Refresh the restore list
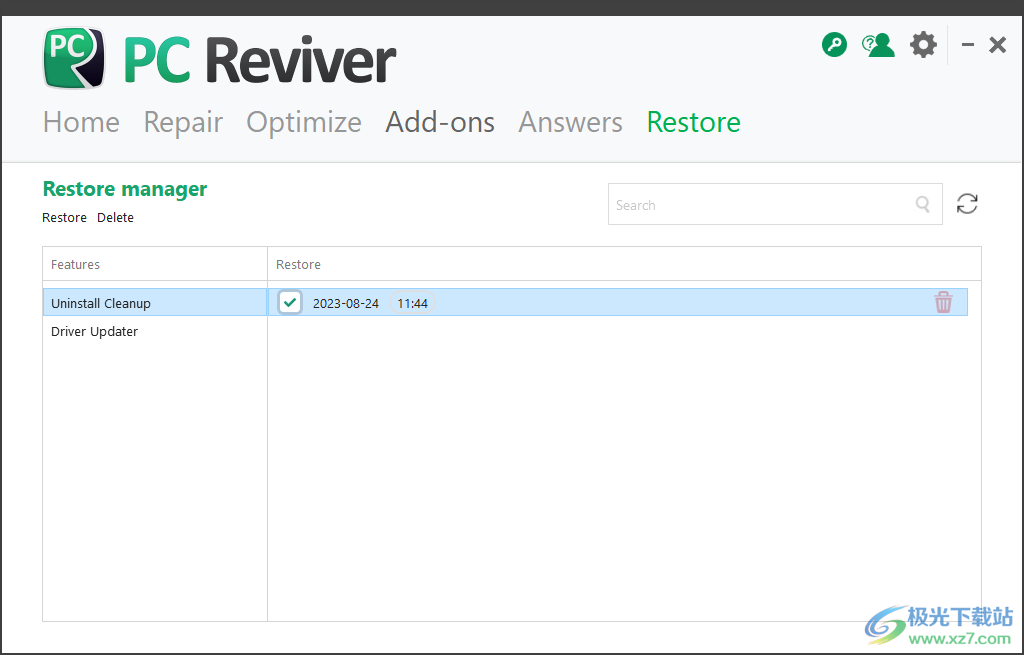This screenshot has height=655, width=1024. [x=967, y=204]
